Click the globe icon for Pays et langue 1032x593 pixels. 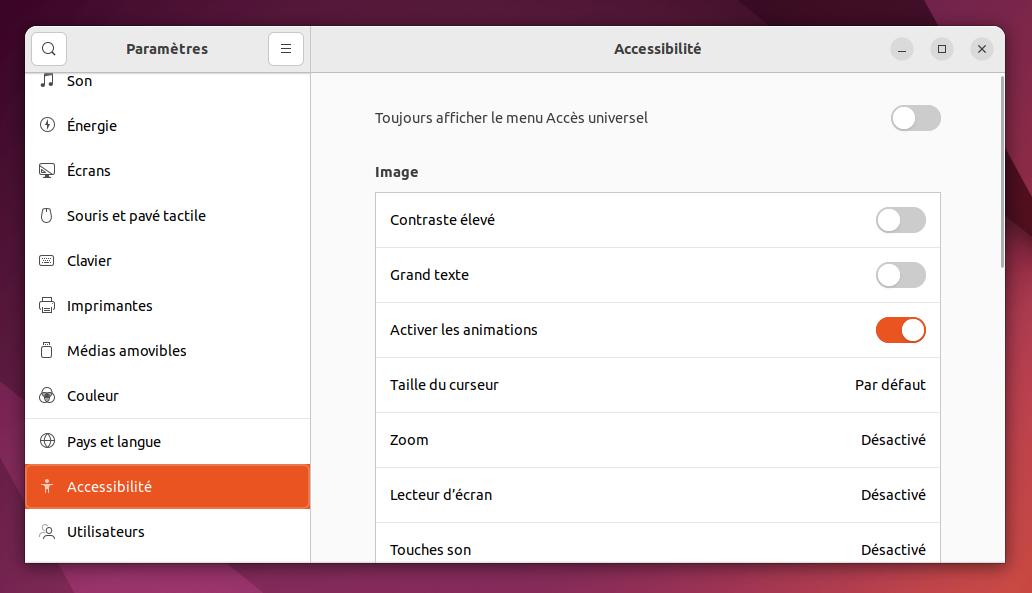[x=47, y=441]
